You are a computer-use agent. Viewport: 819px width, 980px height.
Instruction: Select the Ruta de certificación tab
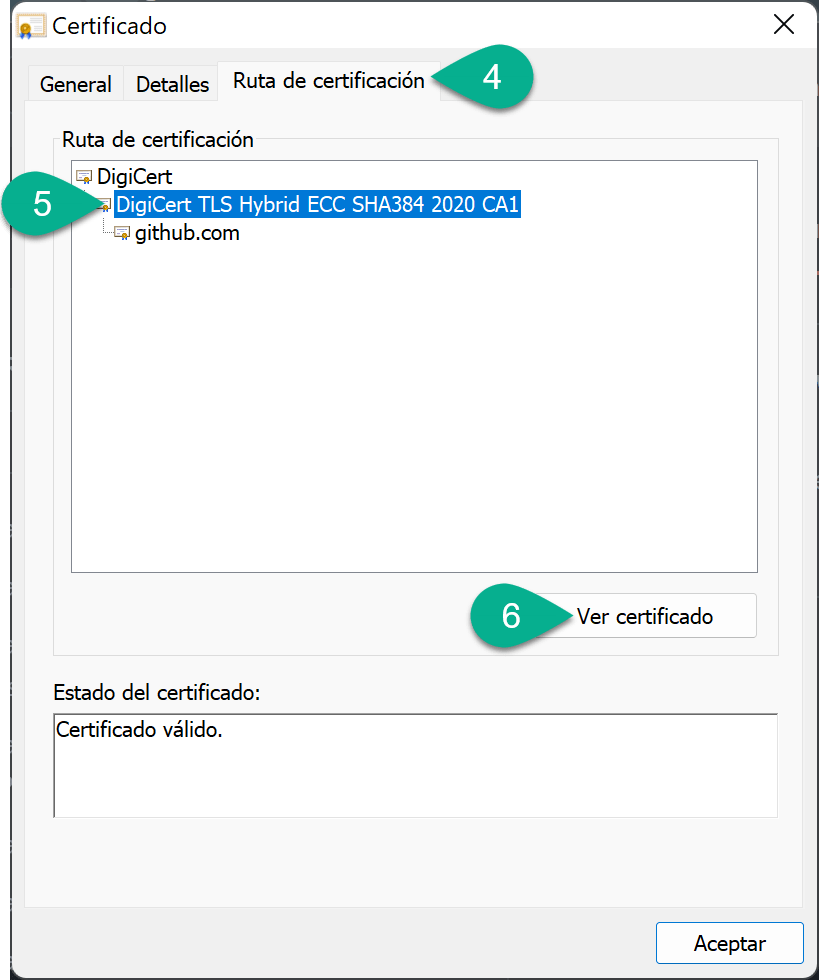(x=329, y=81)
